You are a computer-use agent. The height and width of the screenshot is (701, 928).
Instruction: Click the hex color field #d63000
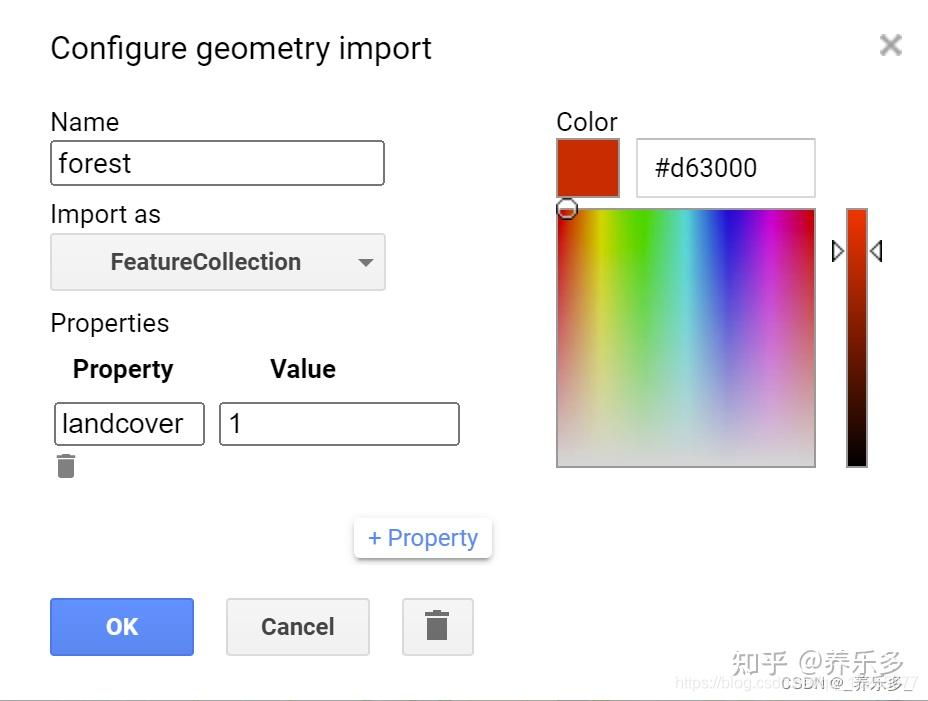[726, 168]
